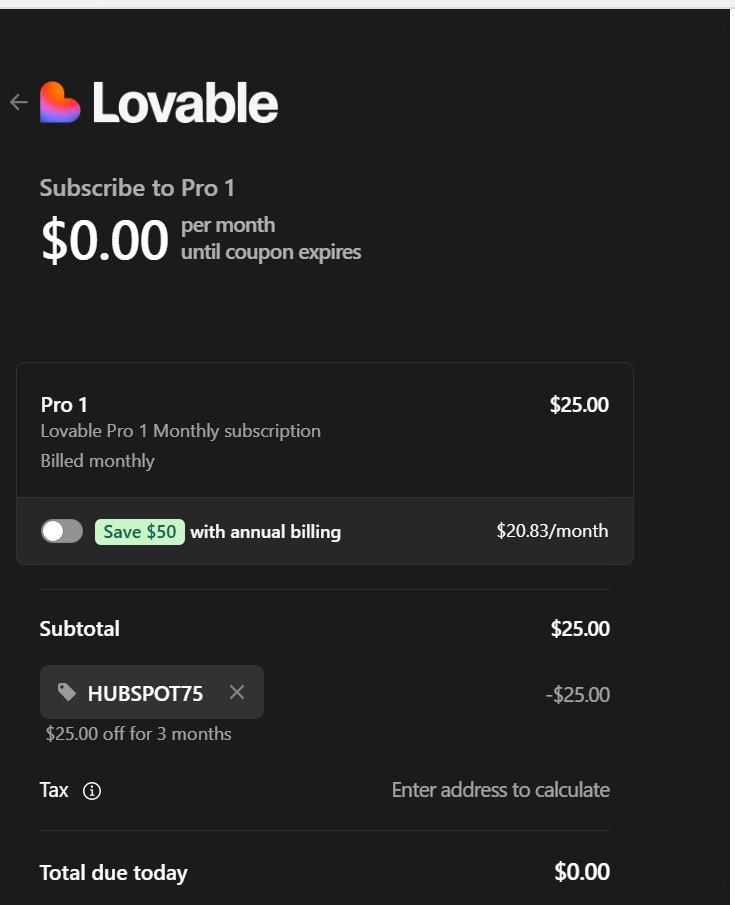Click the -$25.00 discount amount

pyautogui.click(x=577, y=694)
